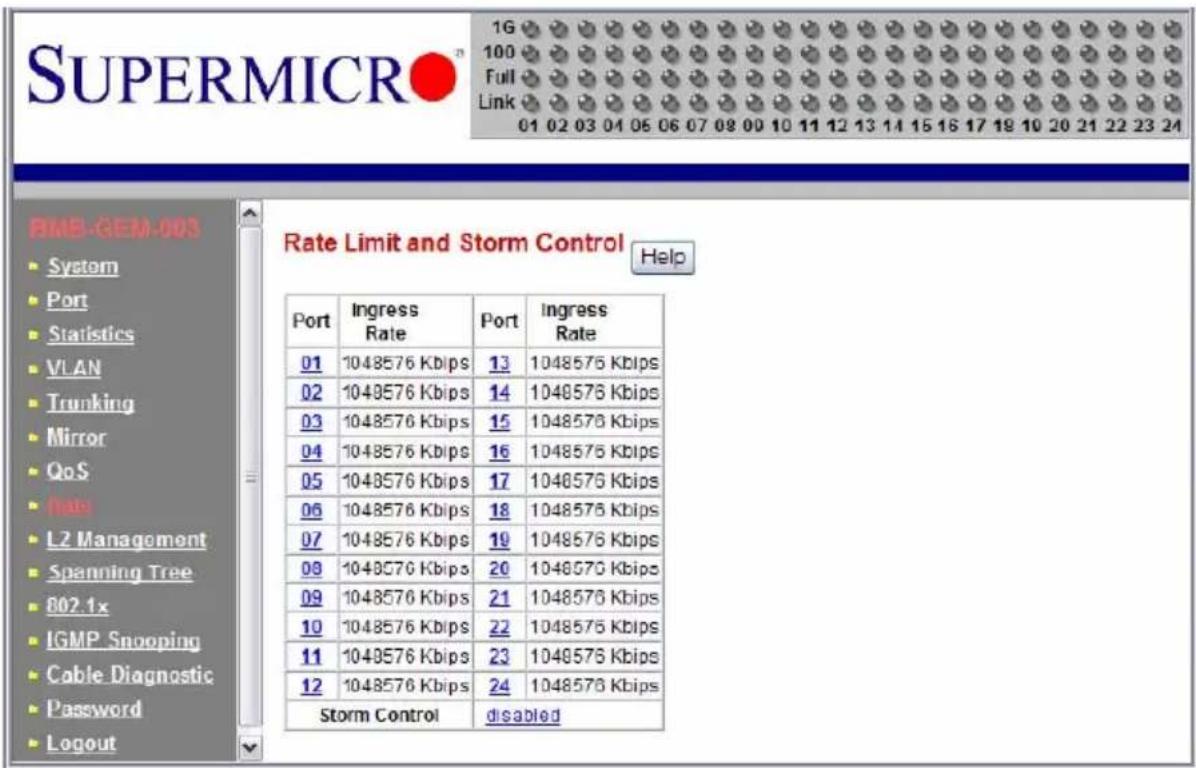The width and height of the screenshot is (1196, 768).
Task: Open port 05 rate settings
Action: pyautogui.click(x=310, y=481)
